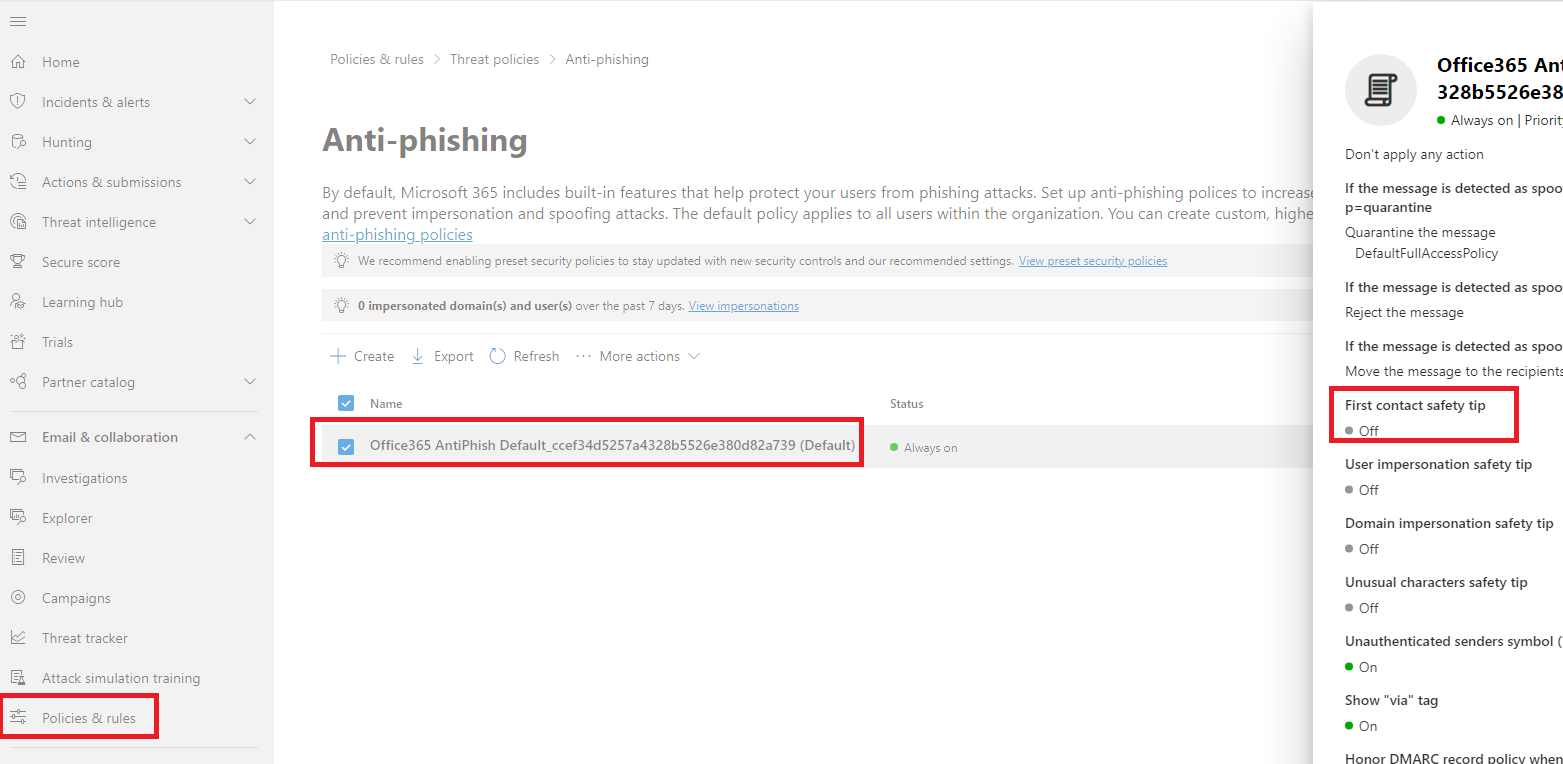
Task: Click Domain impersonation safety tip label
Action: point(1449,523)
